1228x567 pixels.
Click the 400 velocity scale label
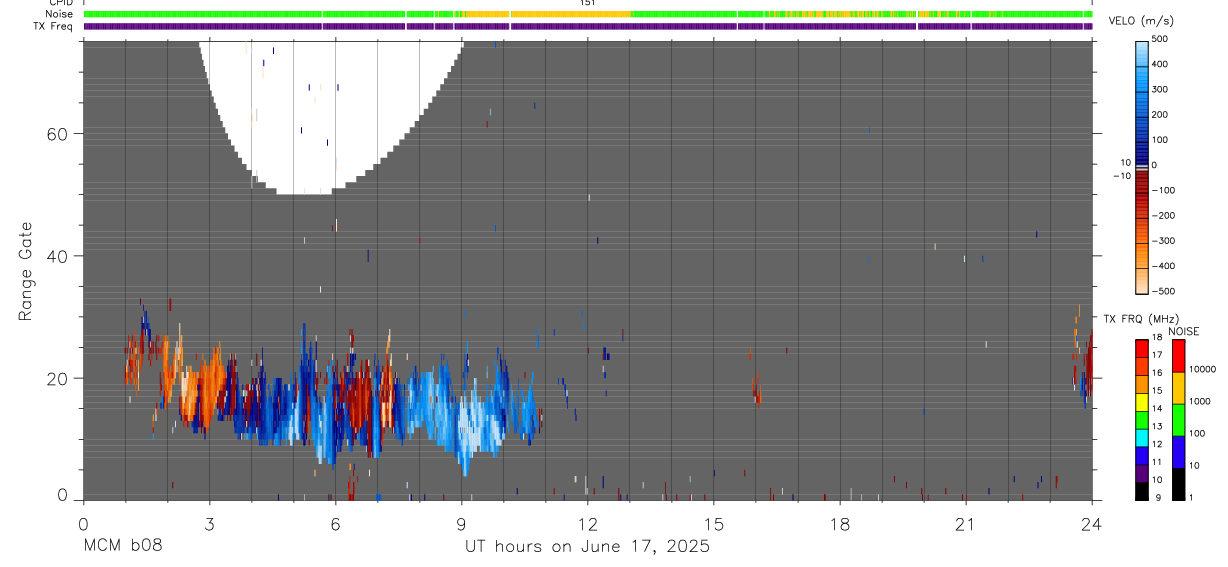coord(1159,64)
